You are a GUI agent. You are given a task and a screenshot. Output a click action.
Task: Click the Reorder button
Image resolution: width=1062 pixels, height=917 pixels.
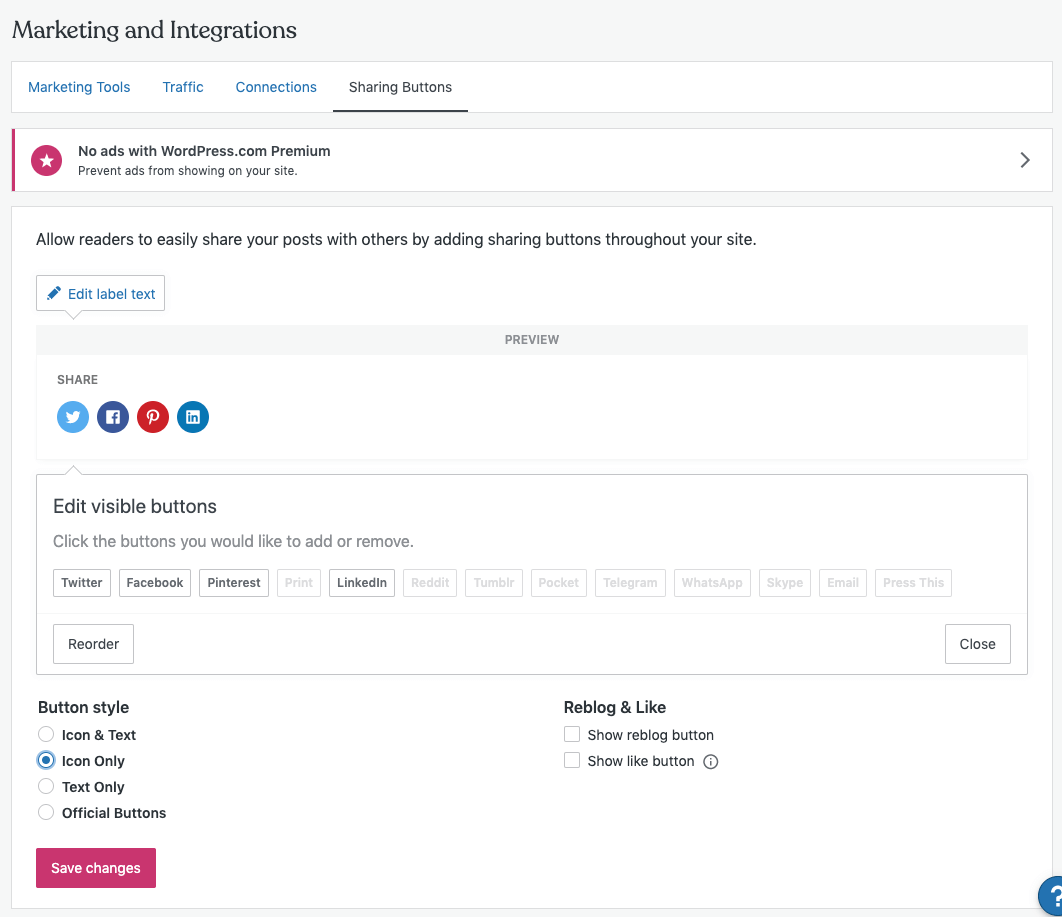pyautogui.click(x=93, y=644)
